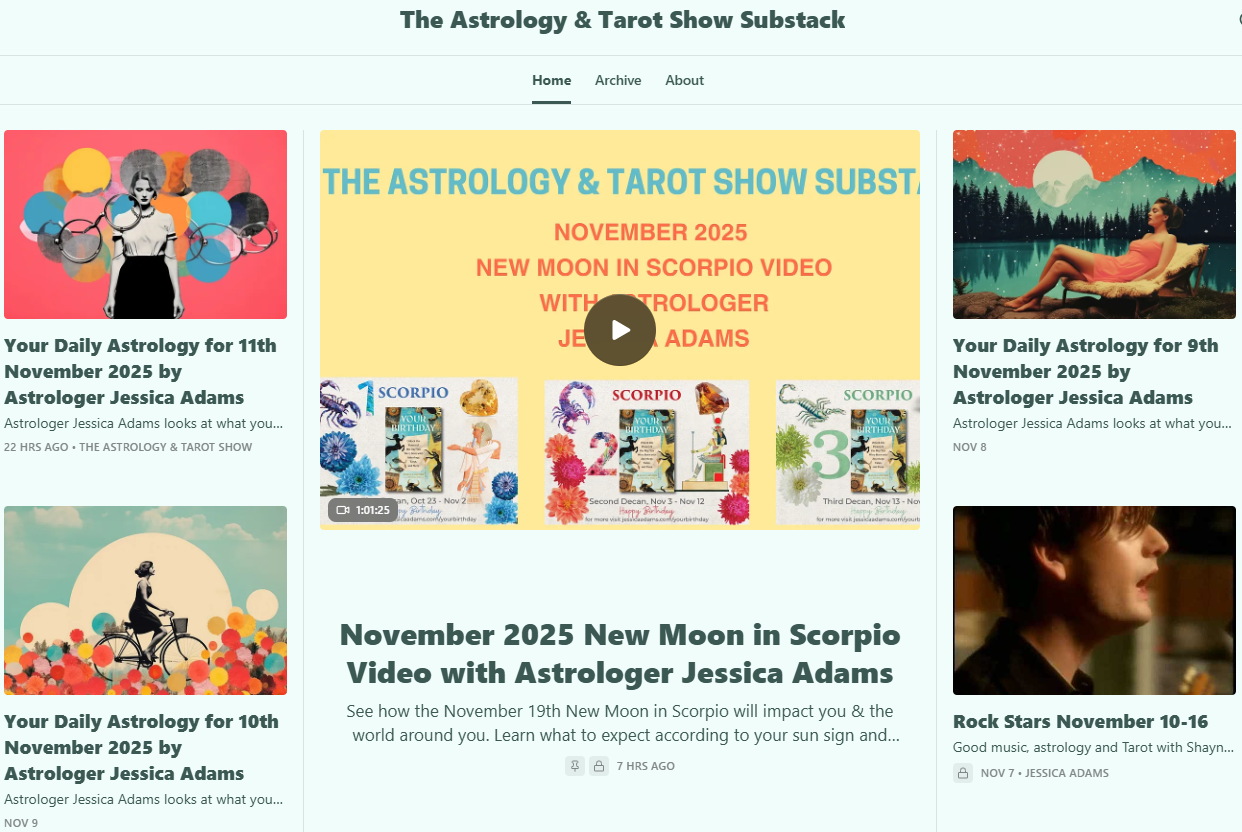This screenshot has width=1242, height=832.
Task: Open Daily Astrology for 10th November post
Action: (142, 747)
